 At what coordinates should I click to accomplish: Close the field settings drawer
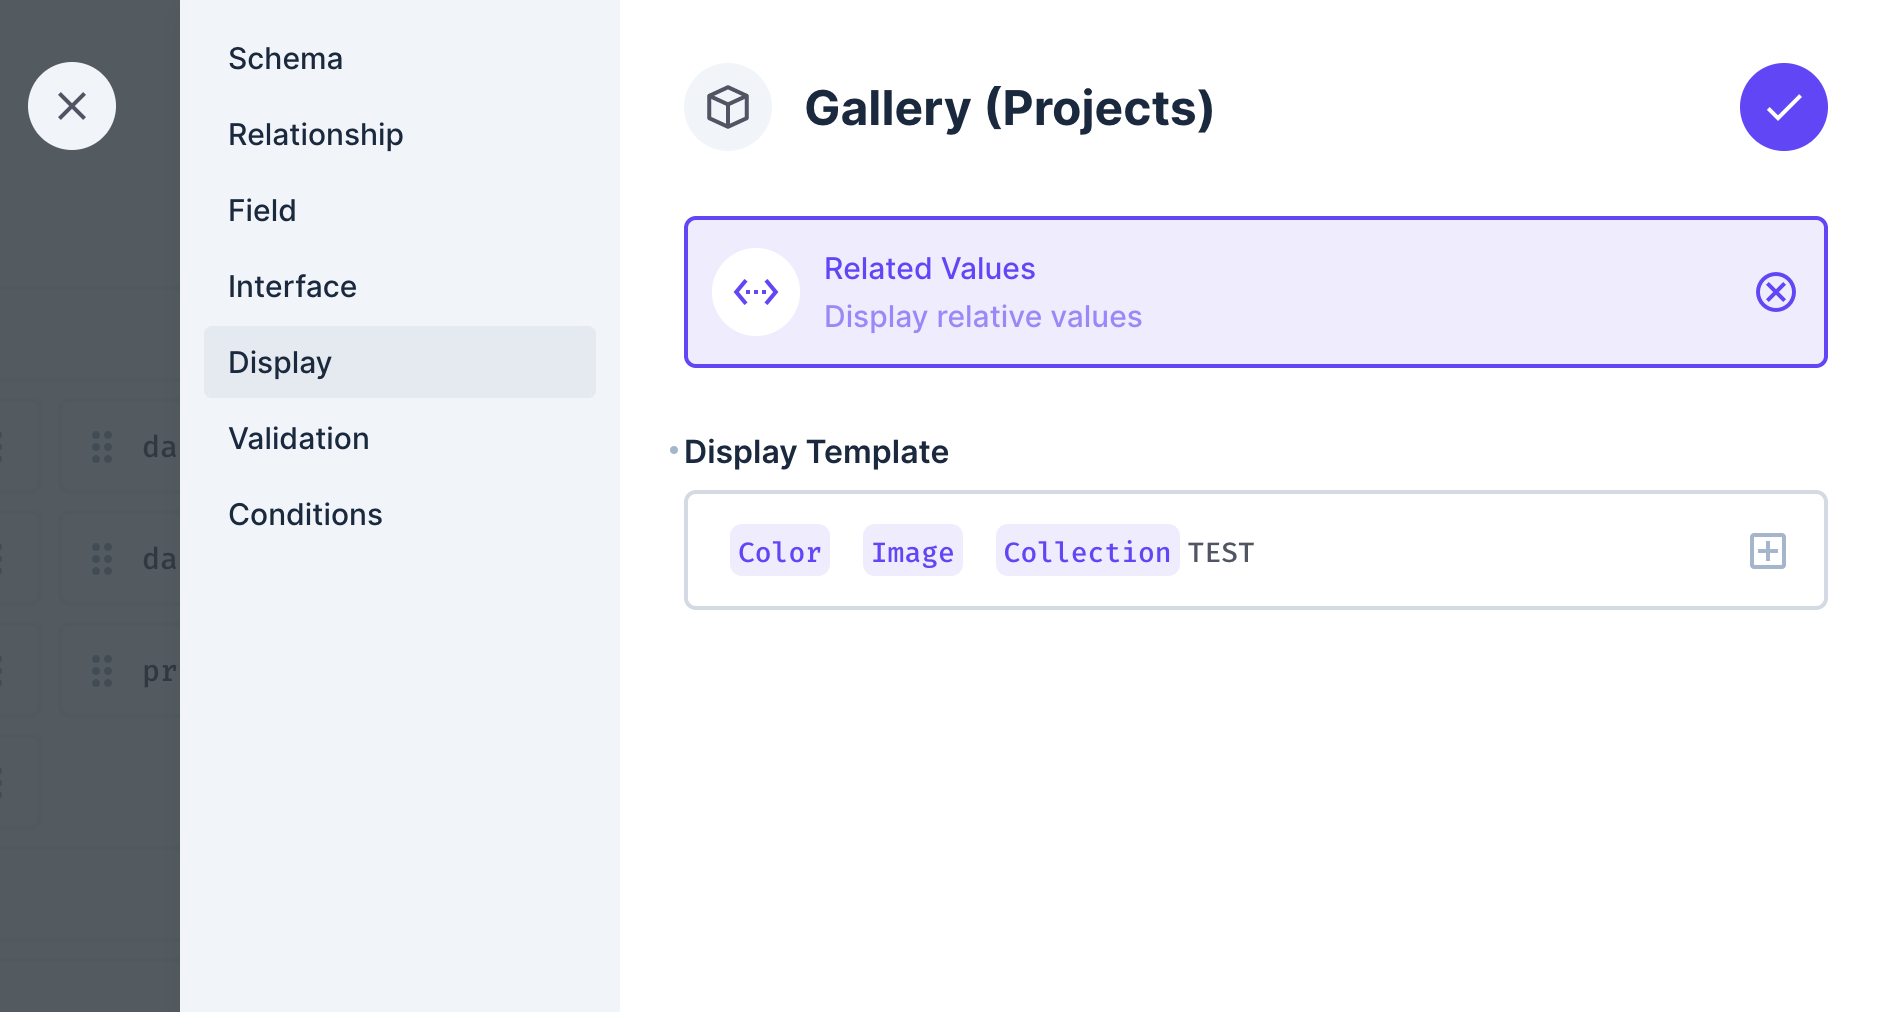coord(71,105)
